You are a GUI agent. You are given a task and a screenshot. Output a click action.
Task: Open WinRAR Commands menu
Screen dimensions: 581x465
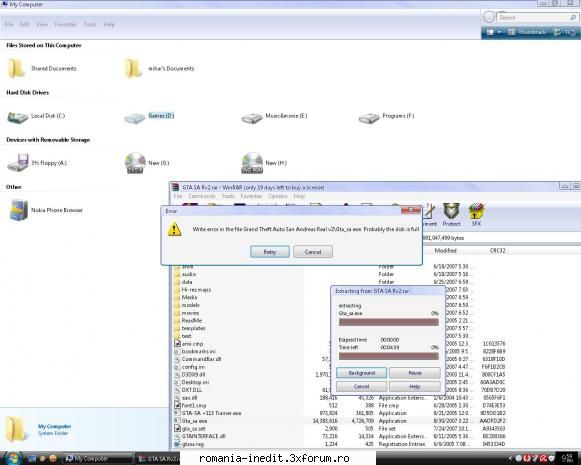point(202,196)
